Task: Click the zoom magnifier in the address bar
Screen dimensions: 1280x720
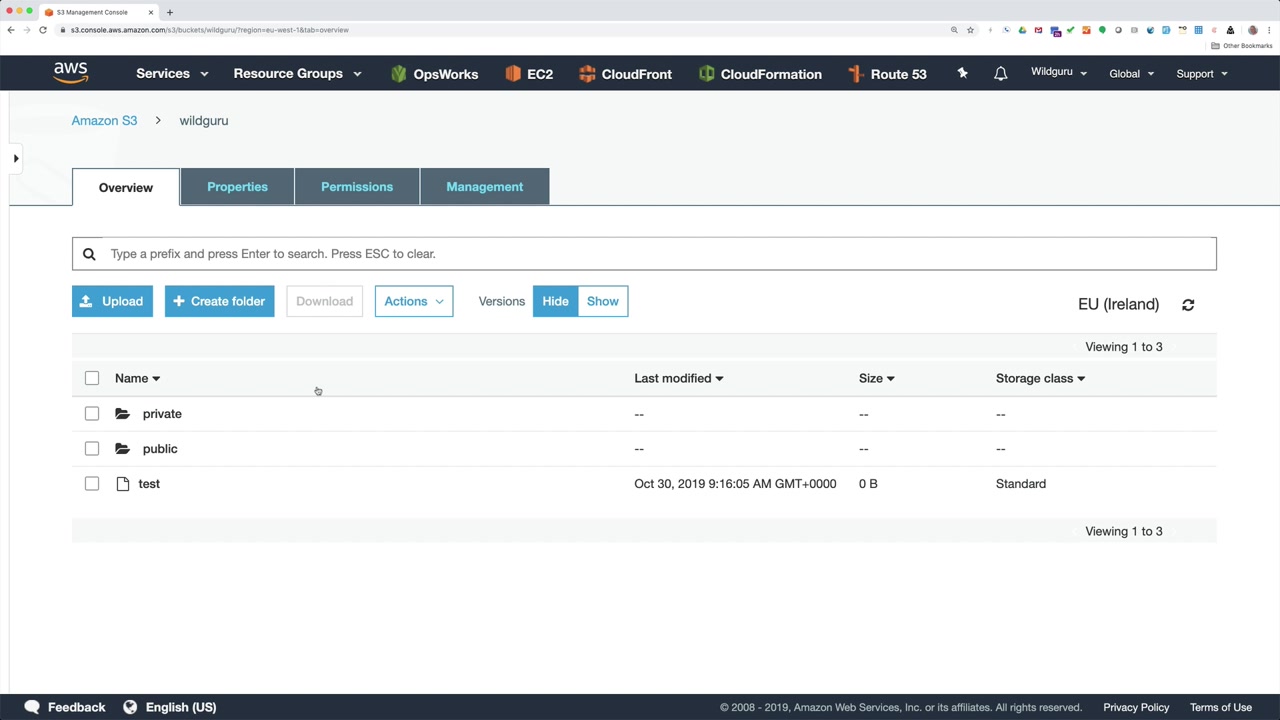Action: click(x=954, y=30)
